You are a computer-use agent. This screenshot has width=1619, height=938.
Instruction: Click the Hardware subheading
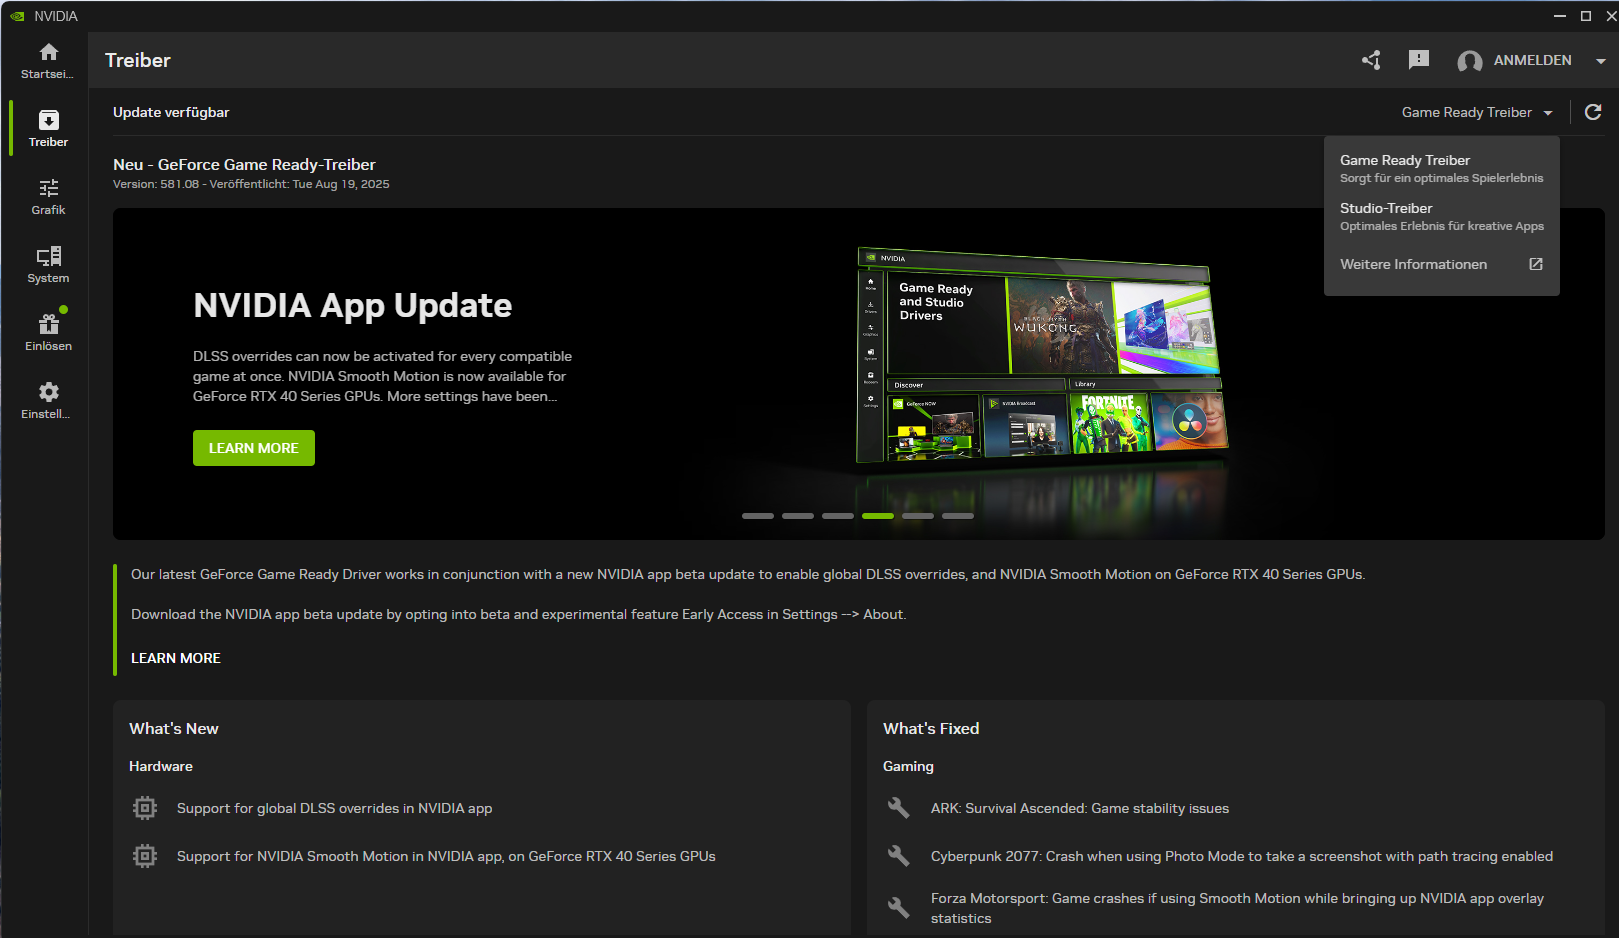click(x=161, y=766)
